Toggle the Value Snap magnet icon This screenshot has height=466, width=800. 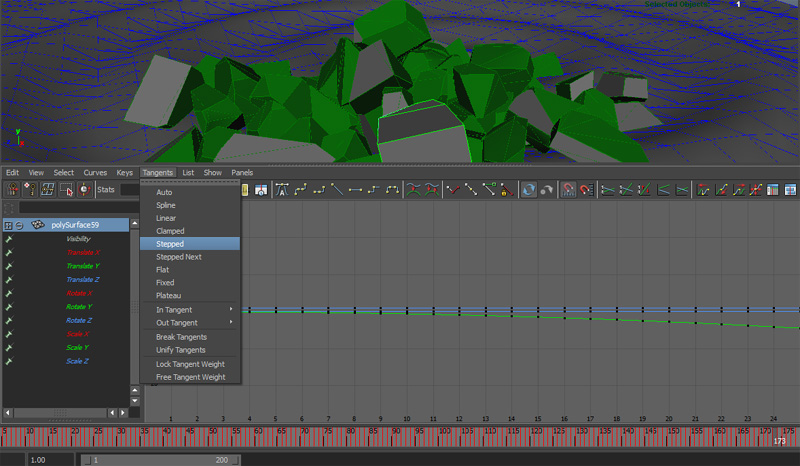[586, 189]
